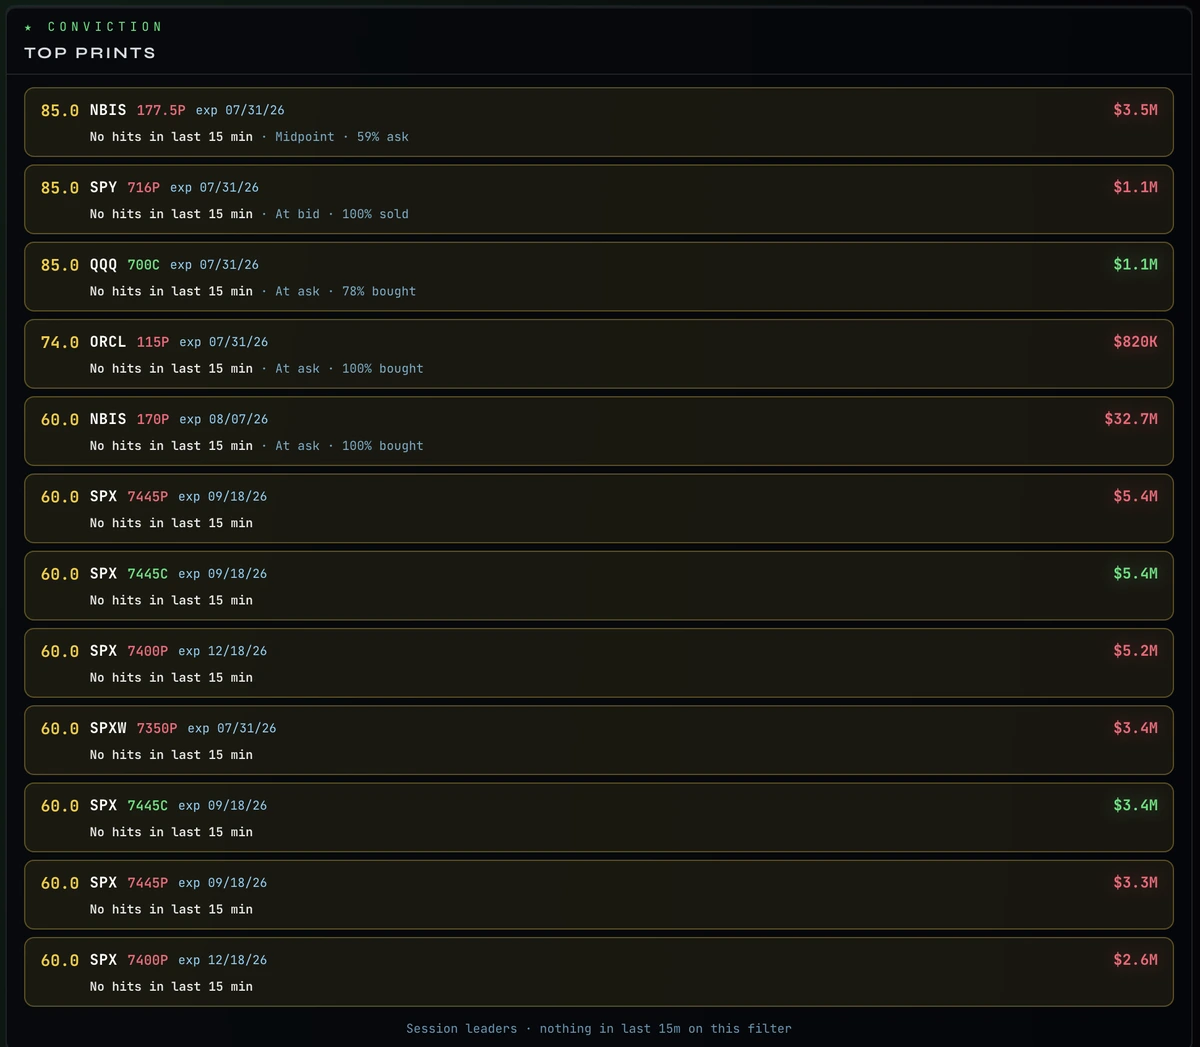Open the SPX 7445P card worth $5.4M
The height and width of the screenshot is (1047, 1200).
tap(599, 508)
